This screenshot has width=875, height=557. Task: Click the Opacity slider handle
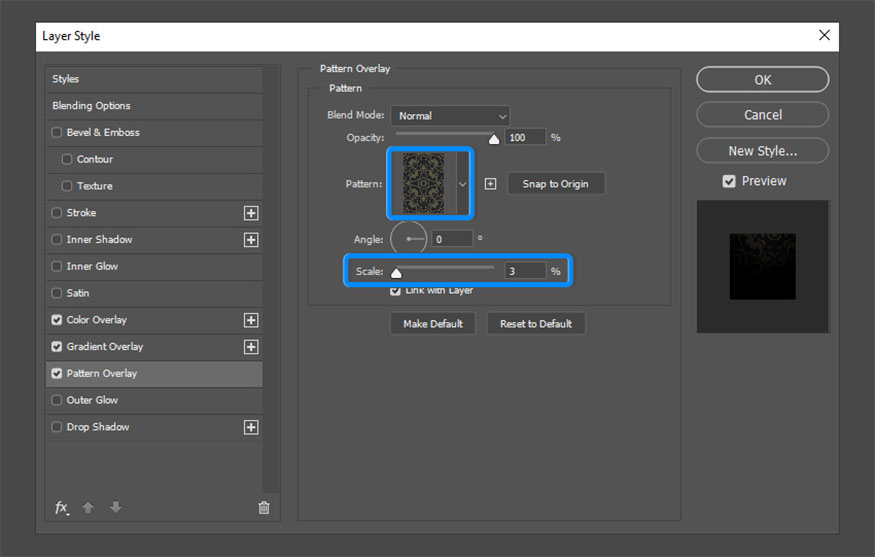coord(494,139)
